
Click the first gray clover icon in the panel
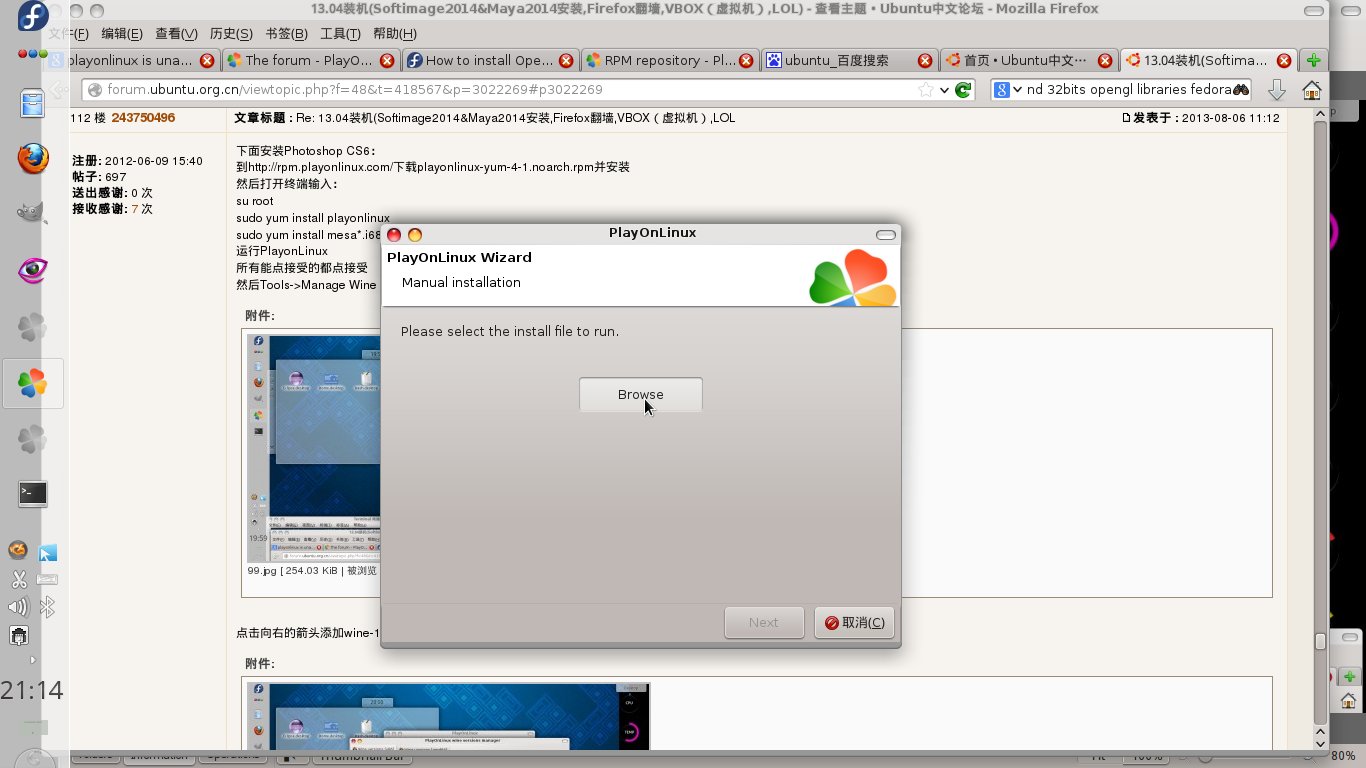(x=33, y=326)
